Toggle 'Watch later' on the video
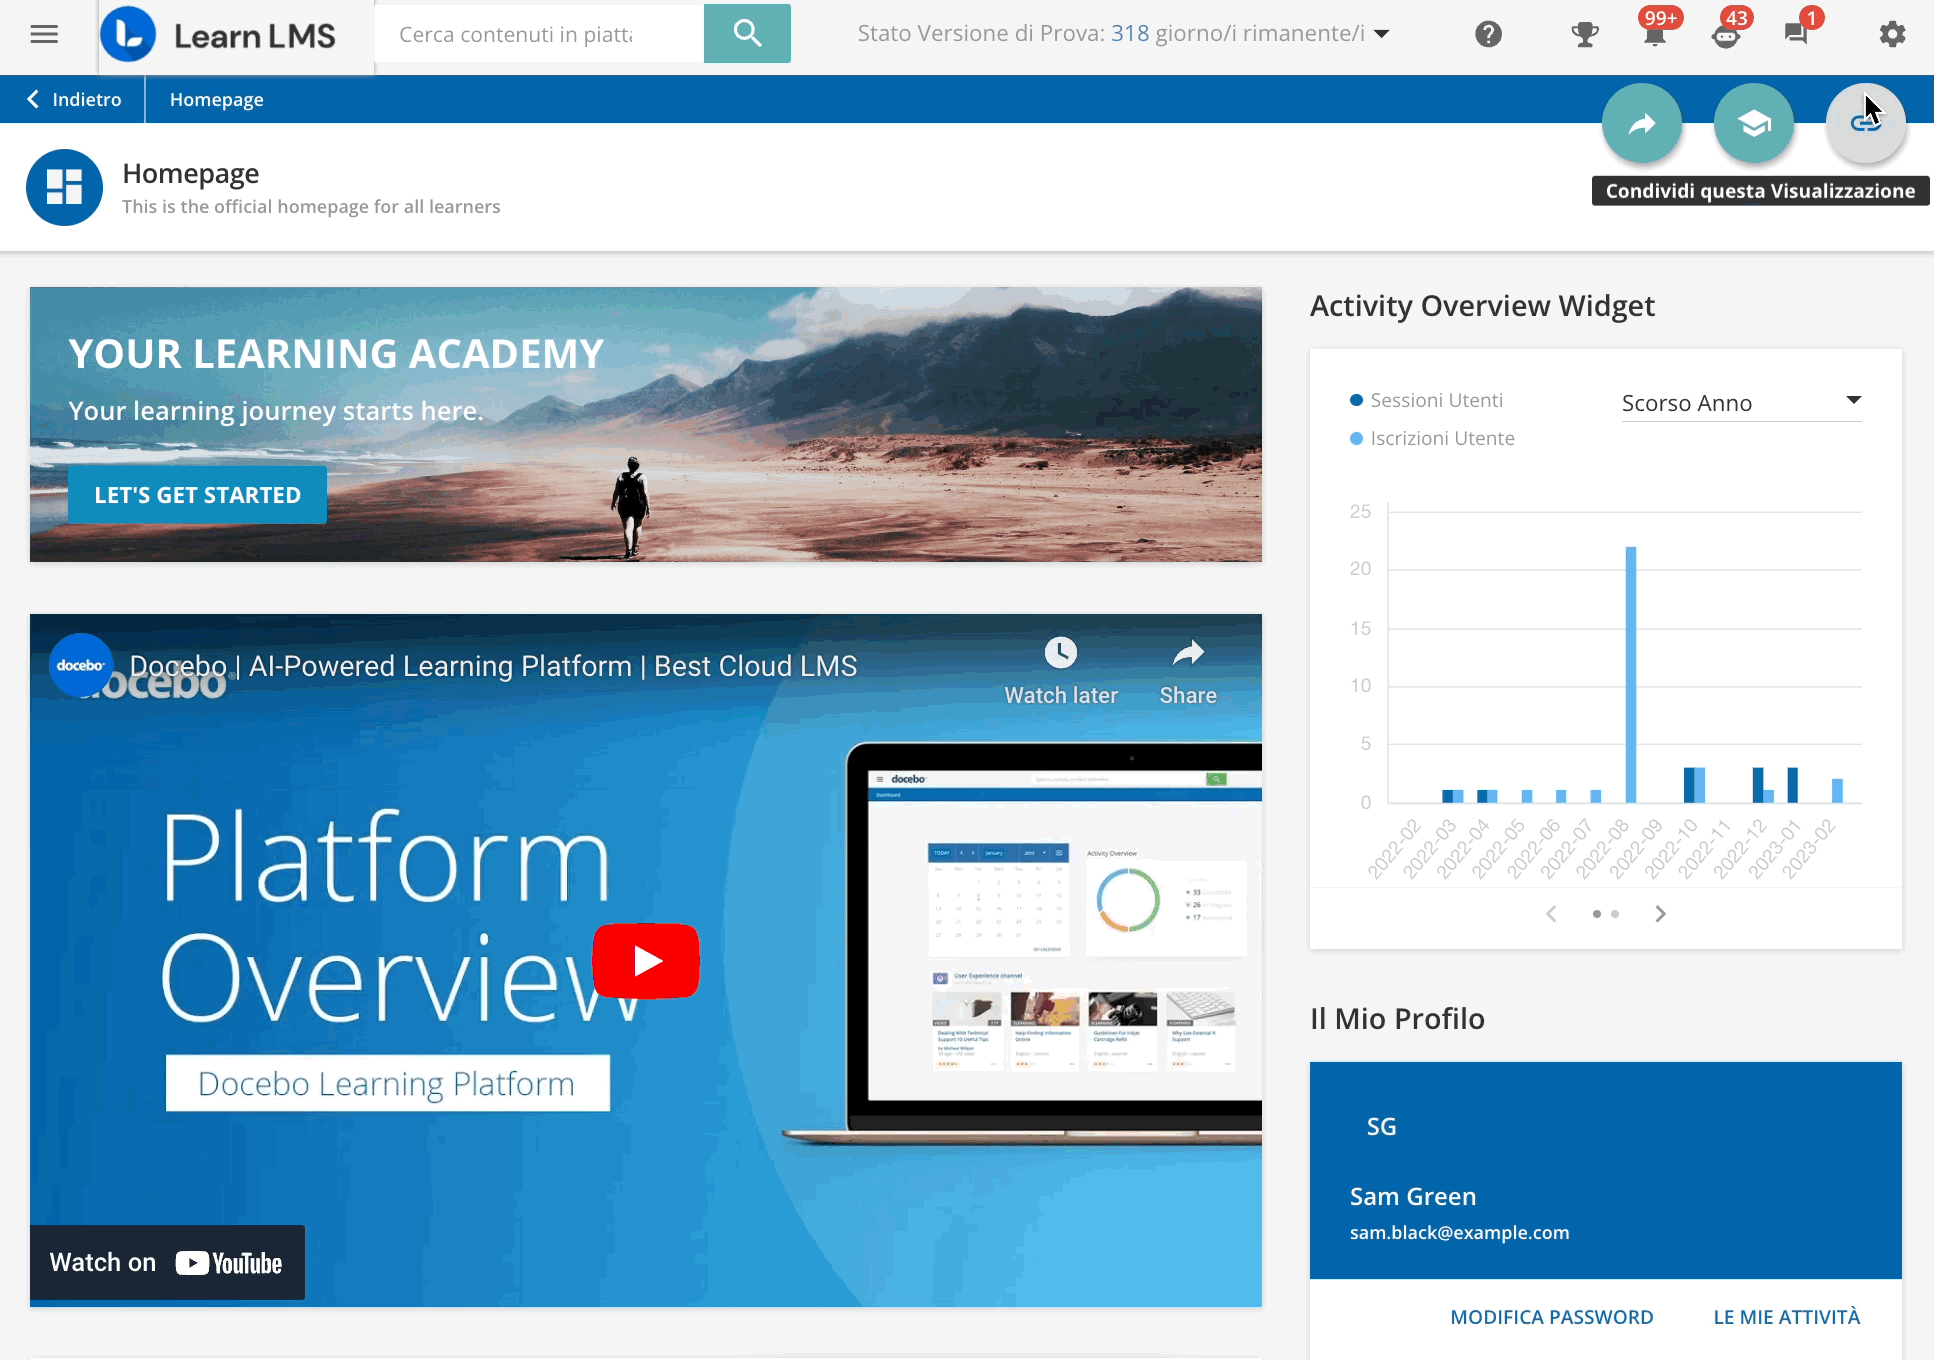The image size is (1934, 1360). pos(1060,668)
